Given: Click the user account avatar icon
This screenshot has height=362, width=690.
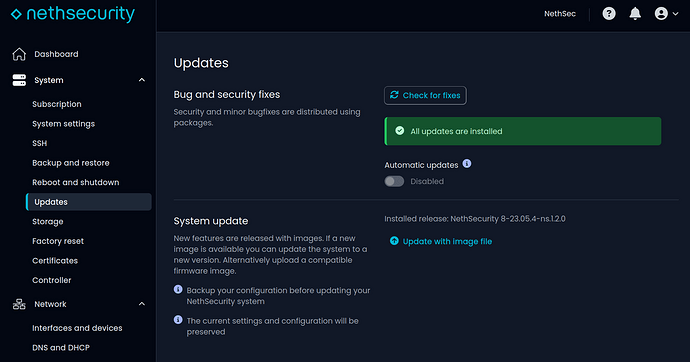Looking at the screenshot, I should (661, 14).
